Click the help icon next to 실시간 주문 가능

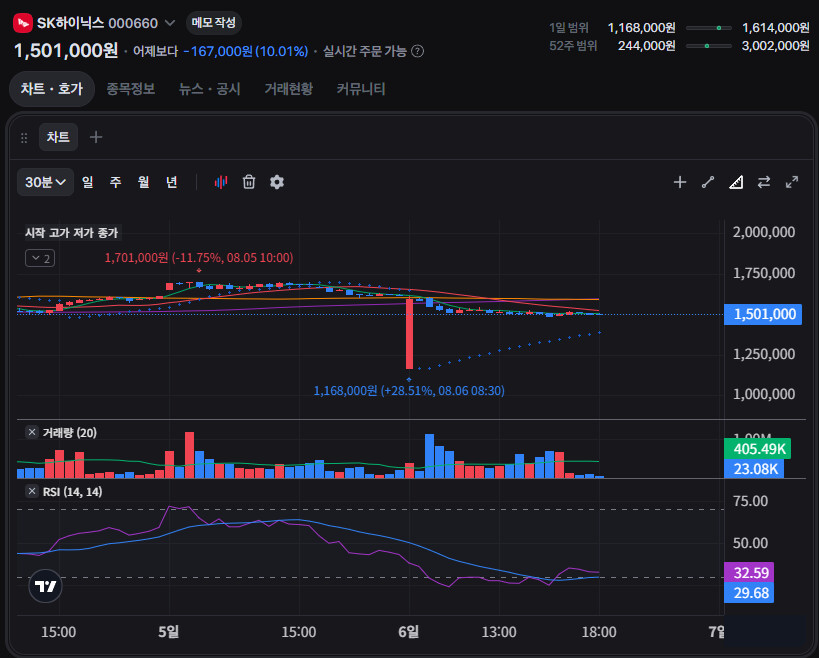click(x=417, y=51)
